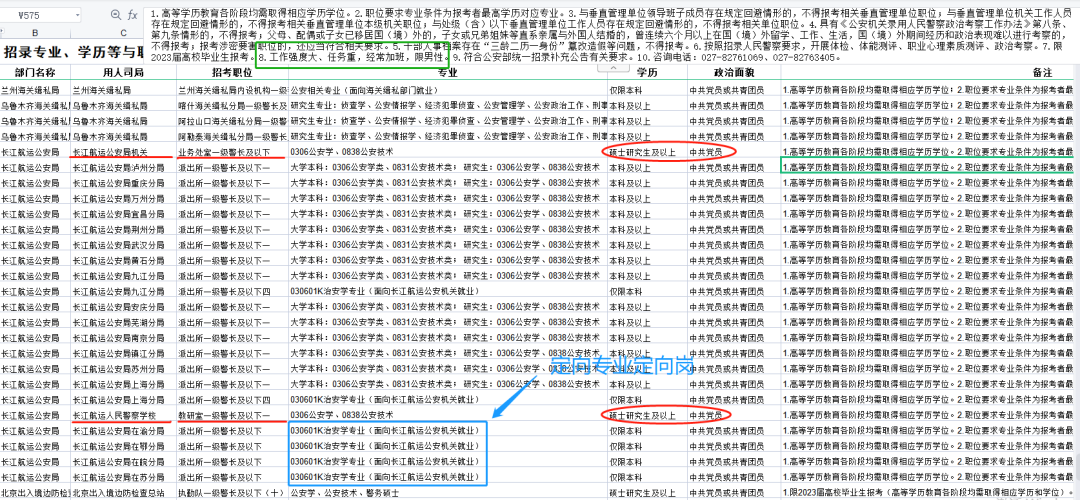Viewport: 1080px width, 500px height.
Task: Select cell 长江航运公安局重庆分局
Action: point(123,182)
